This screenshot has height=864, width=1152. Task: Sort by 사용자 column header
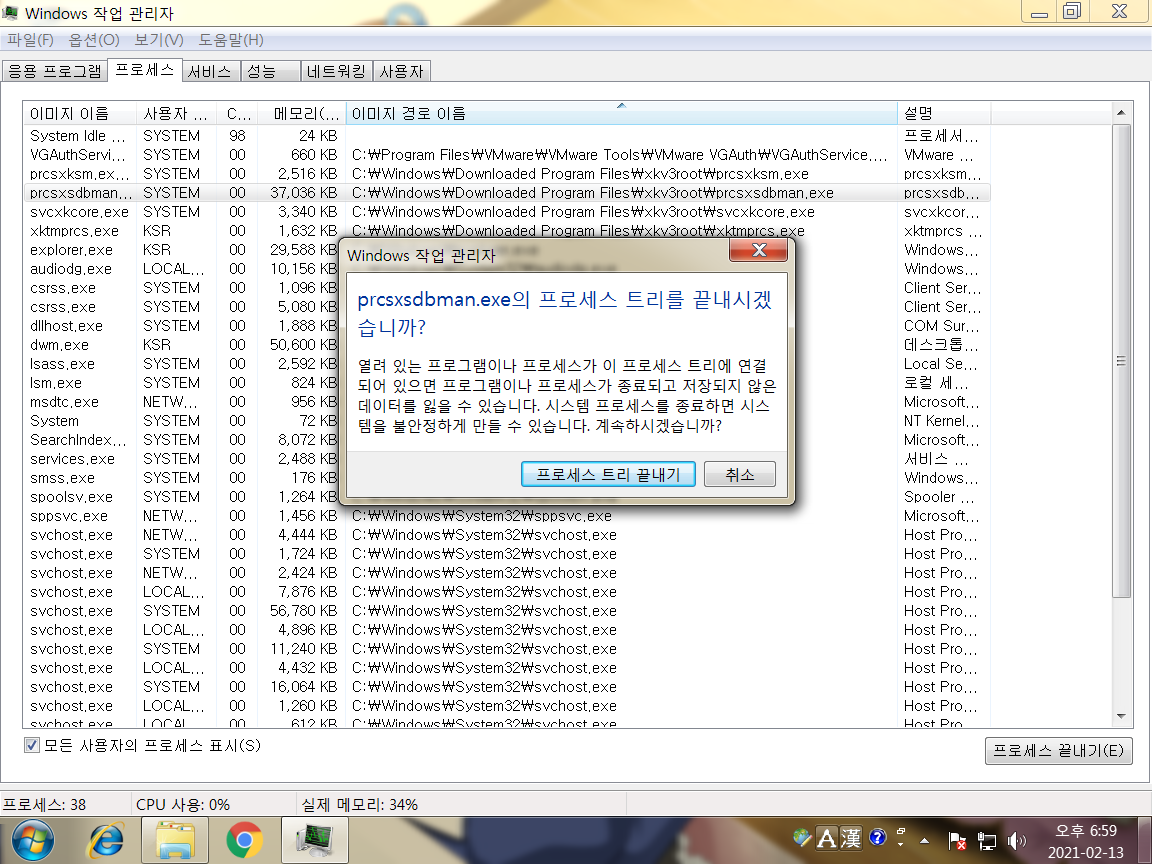[176, 114]
